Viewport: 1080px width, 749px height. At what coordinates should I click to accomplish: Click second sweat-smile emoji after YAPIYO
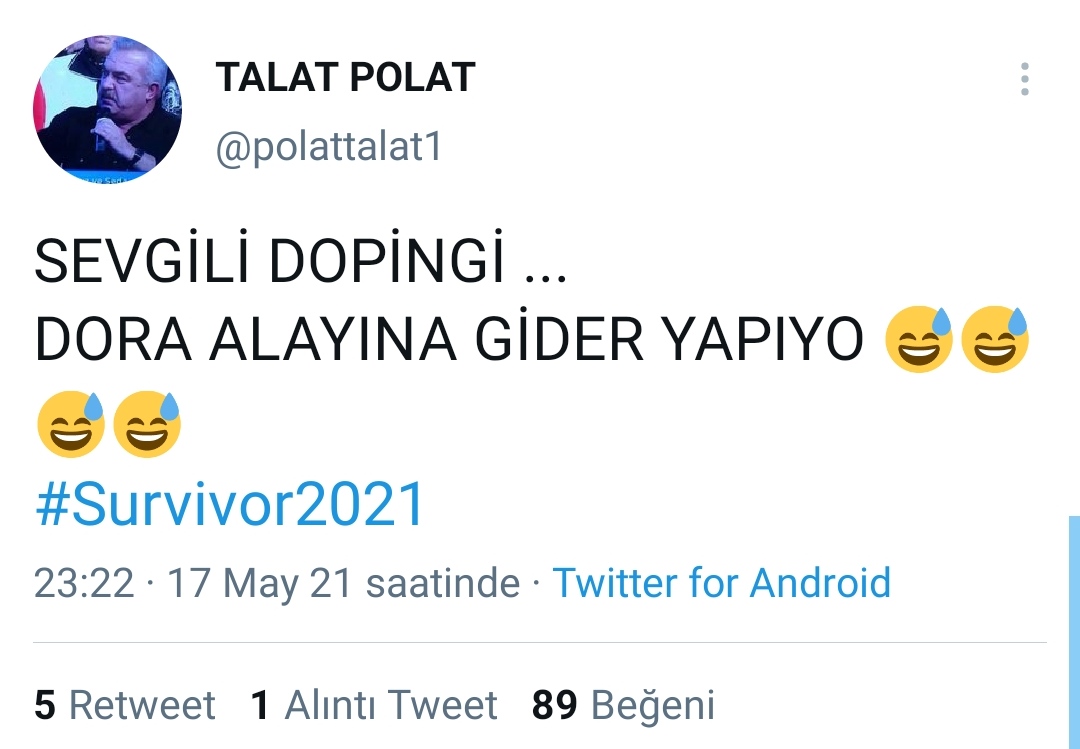(995, 339)
